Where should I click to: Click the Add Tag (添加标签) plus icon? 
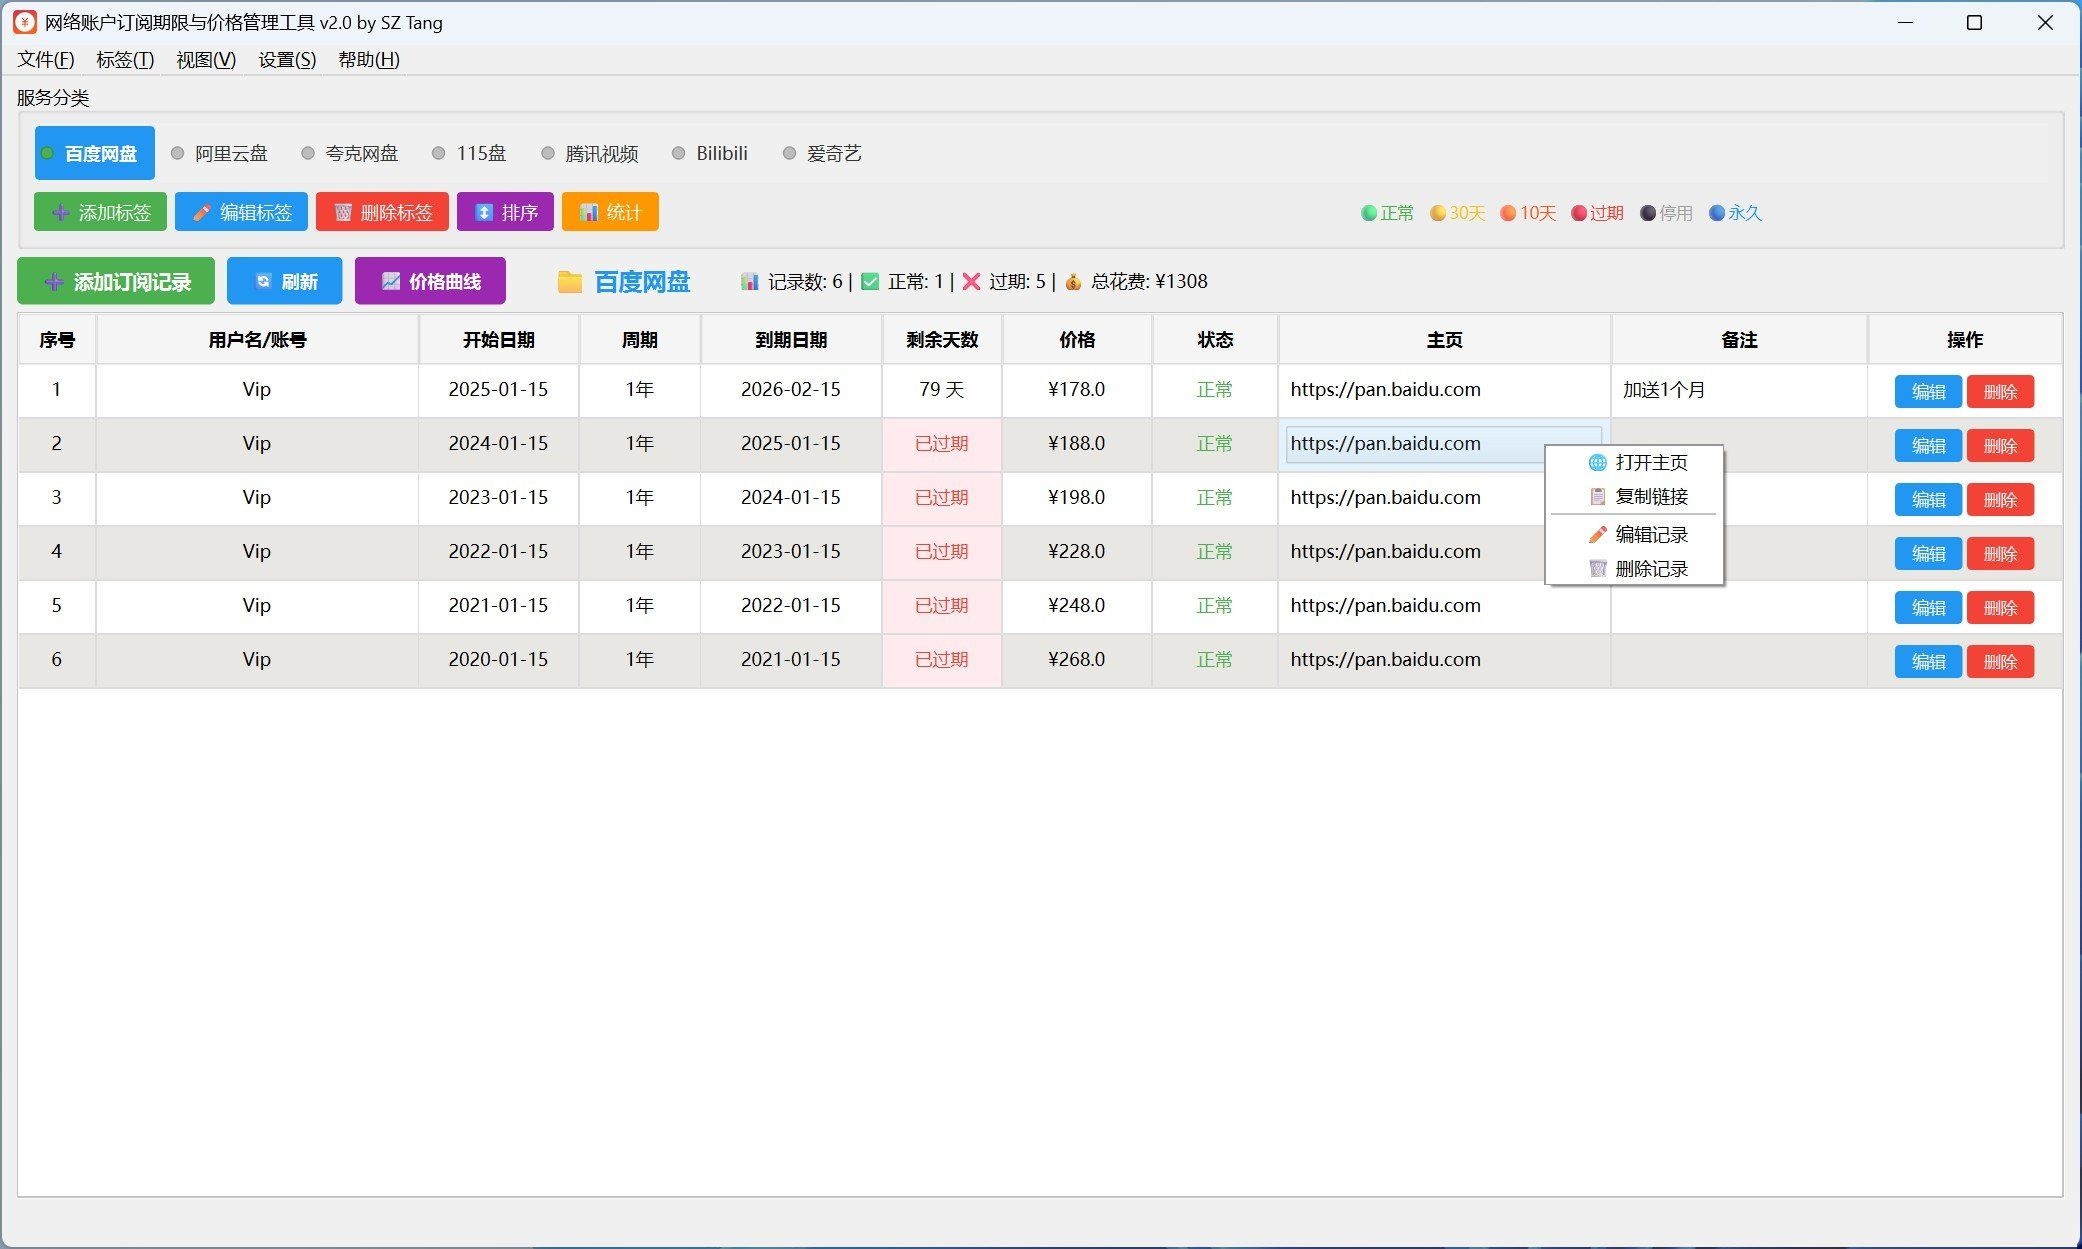[60, 213]
